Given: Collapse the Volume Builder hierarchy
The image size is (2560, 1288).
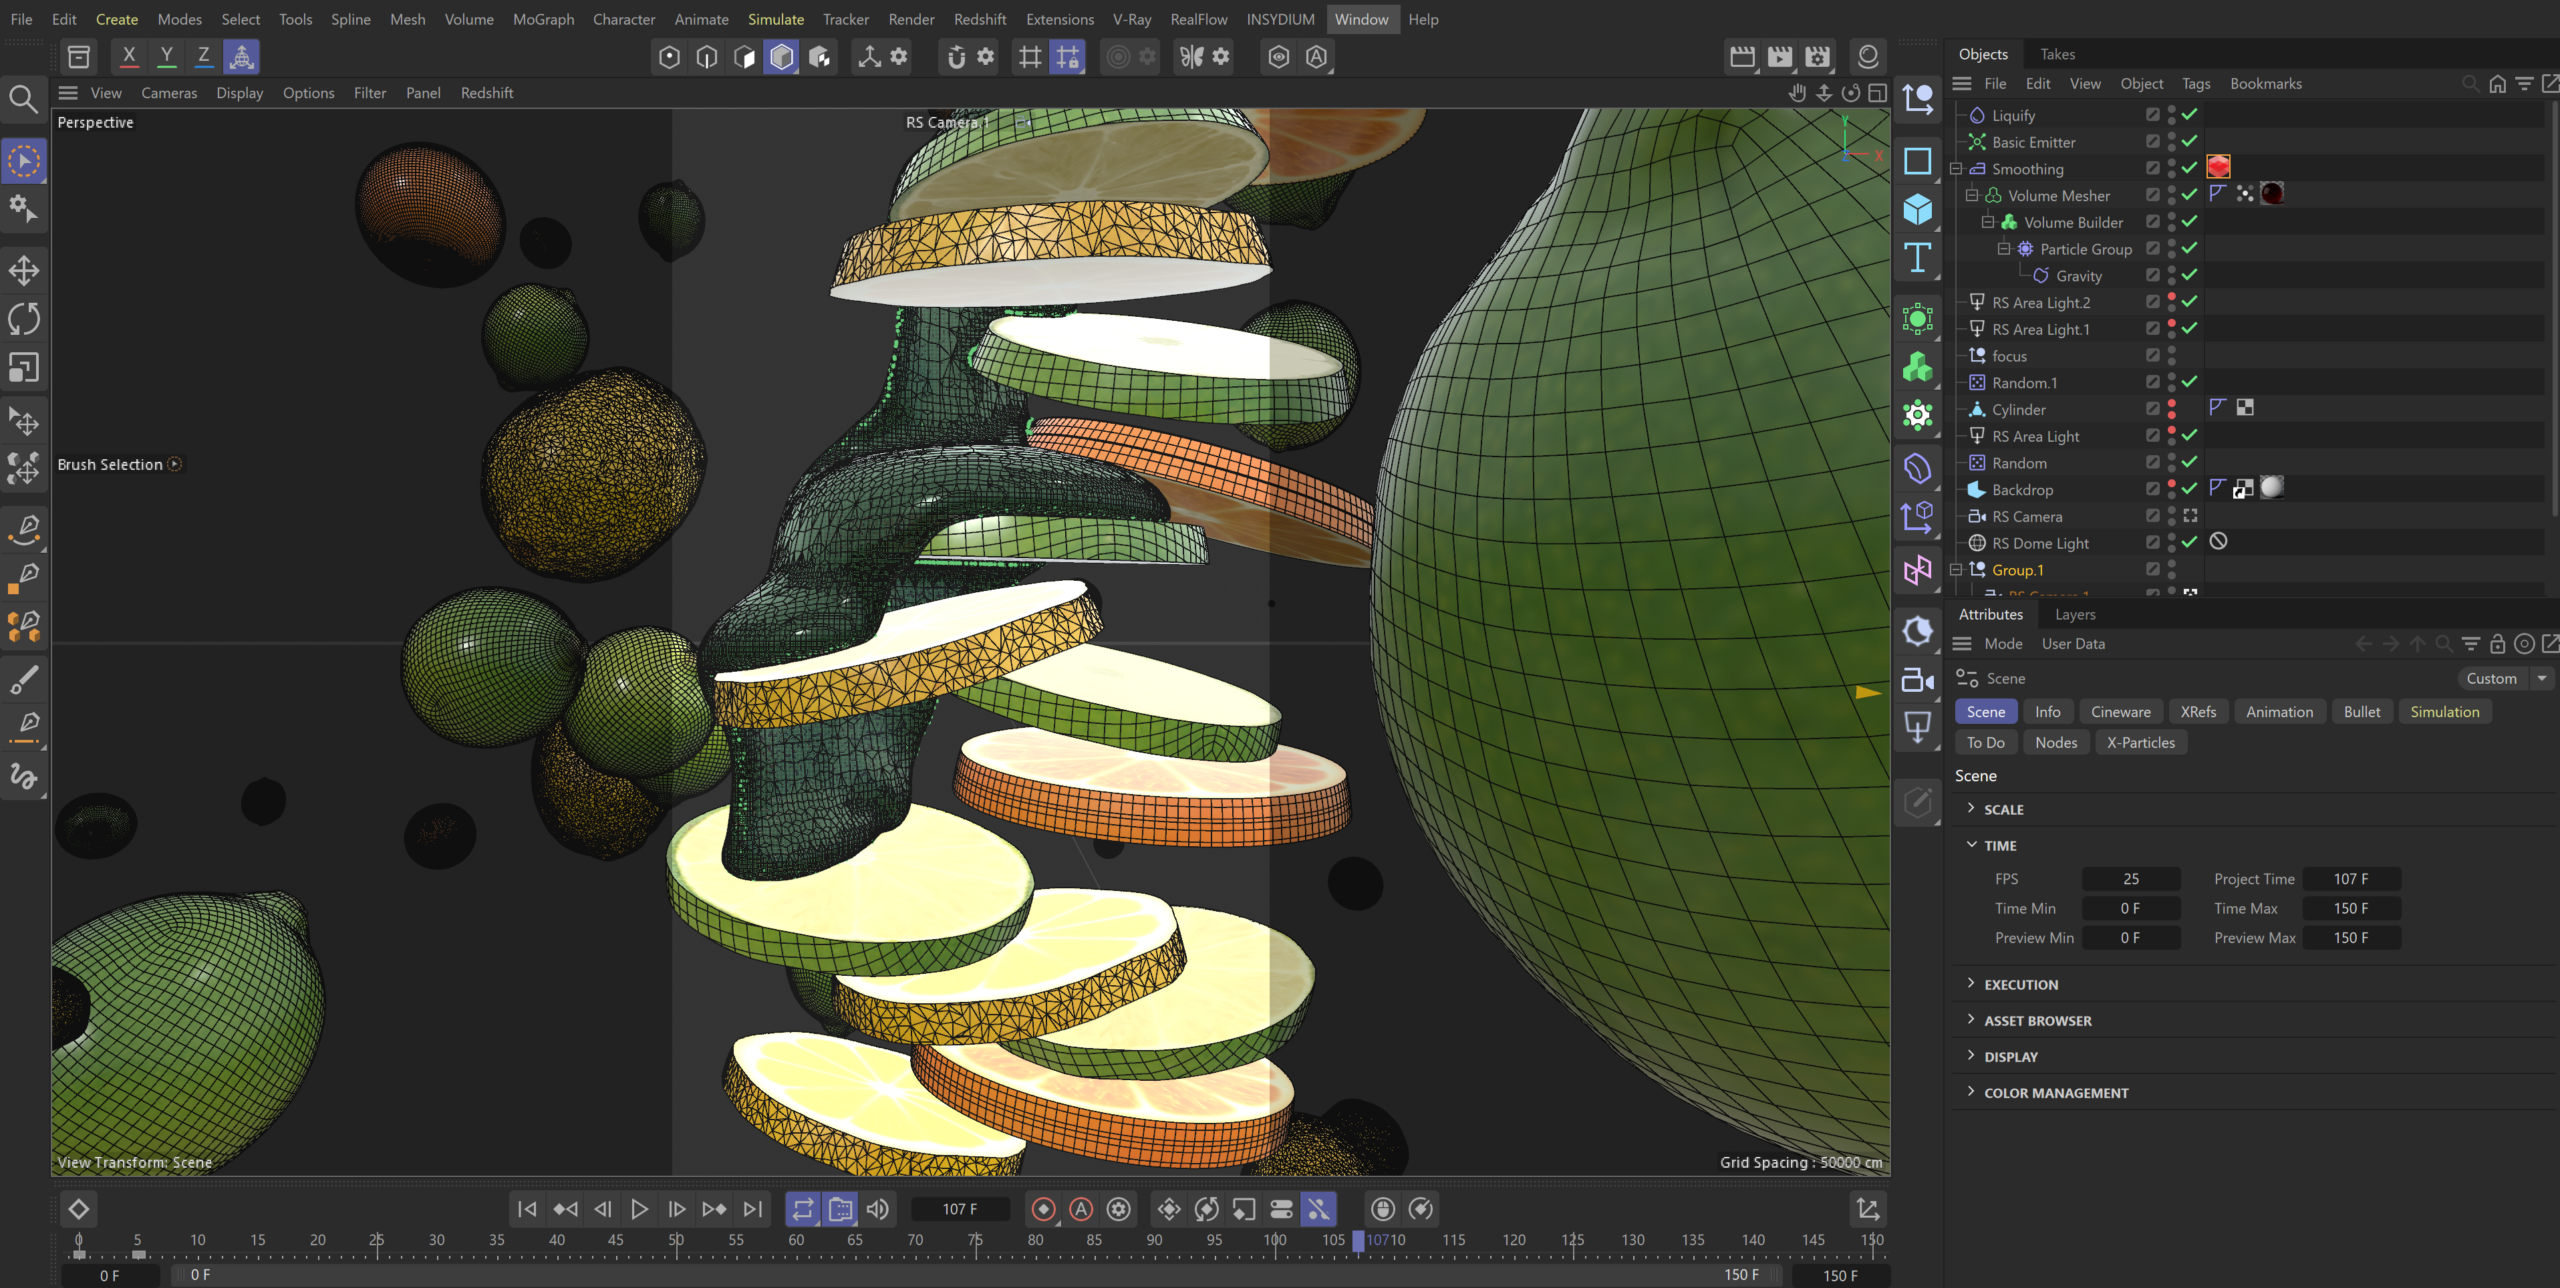Looking at the screenshot, I should point(1988,222).
